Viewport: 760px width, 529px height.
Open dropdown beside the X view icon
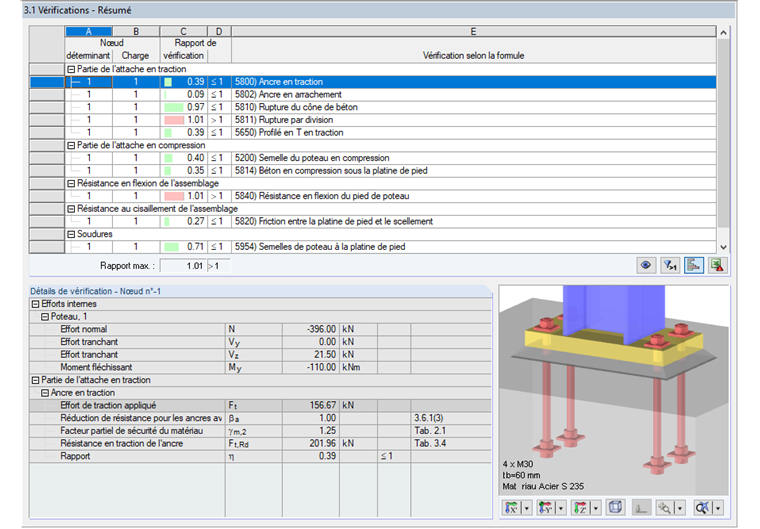pyautogui.click(x=526, y=508)
